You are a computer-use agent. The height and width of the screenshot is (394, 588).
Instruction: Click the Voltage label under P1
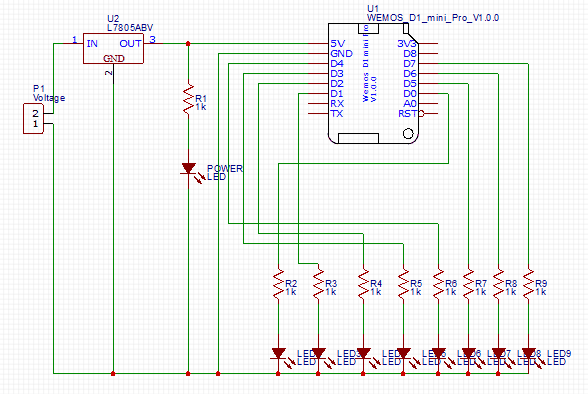(x=49, y=98)
